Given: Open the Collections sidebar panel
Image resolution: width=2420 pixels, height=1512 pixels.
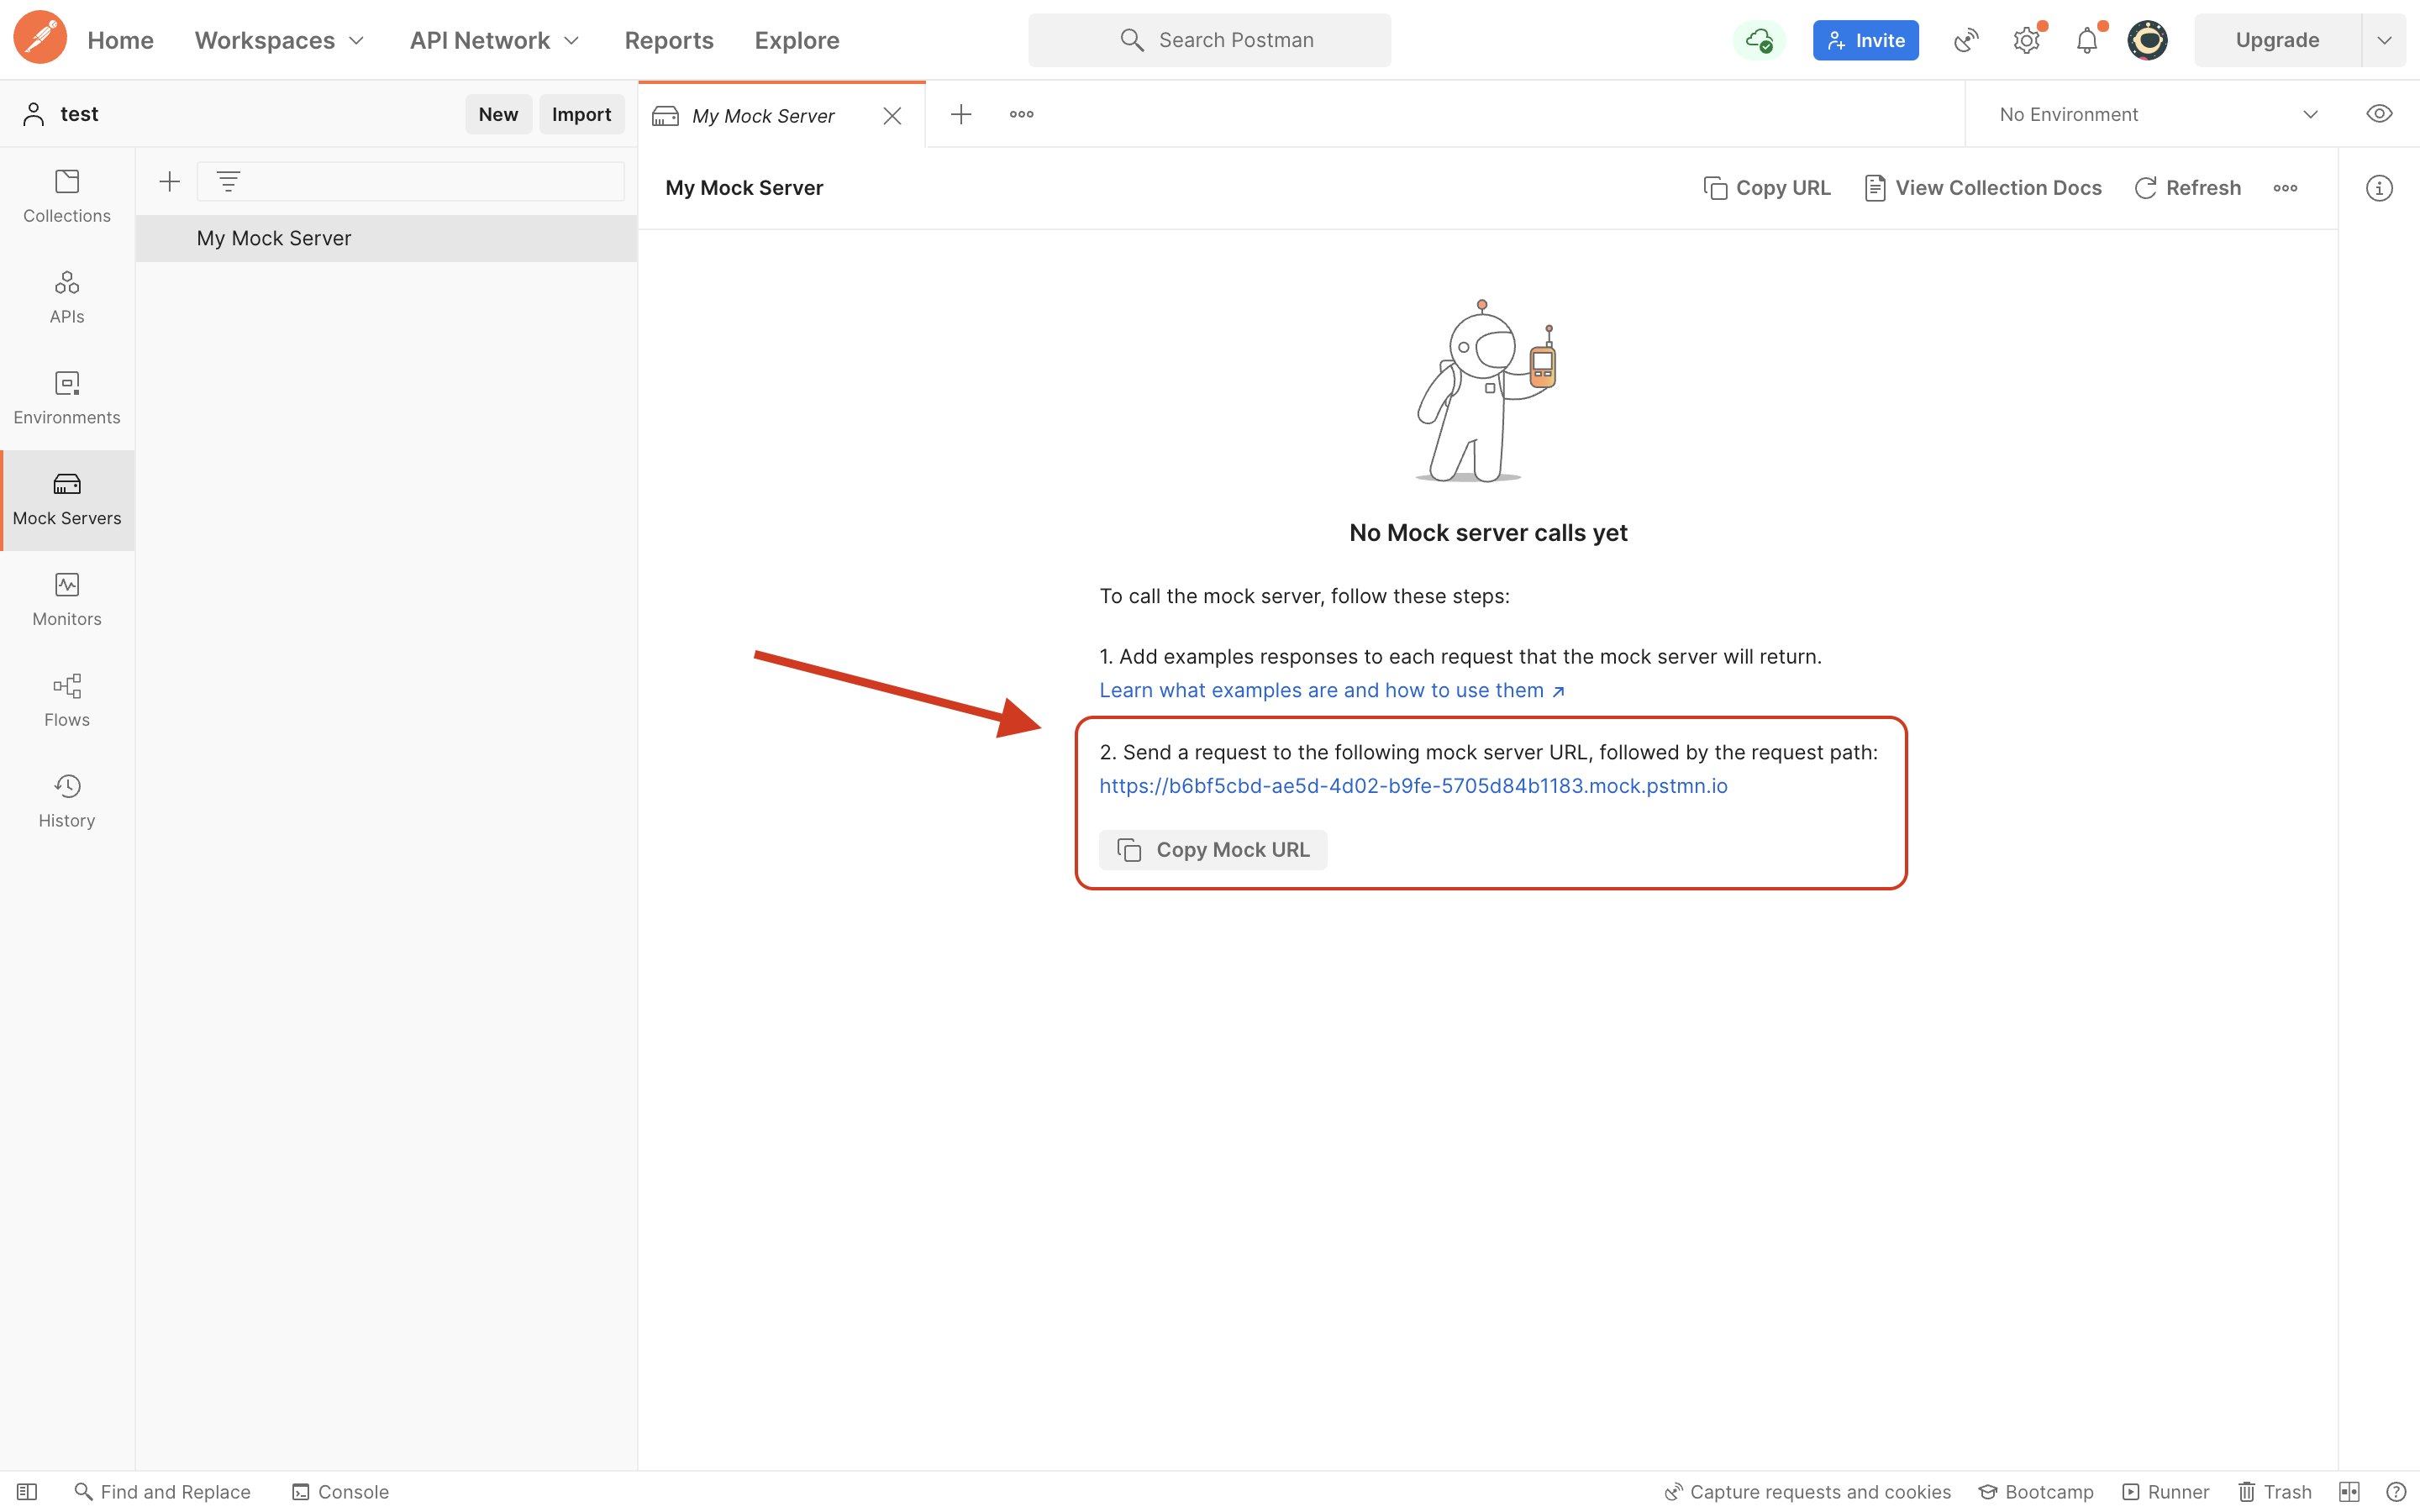Looking at the screenshot, I should coord(66,196).
